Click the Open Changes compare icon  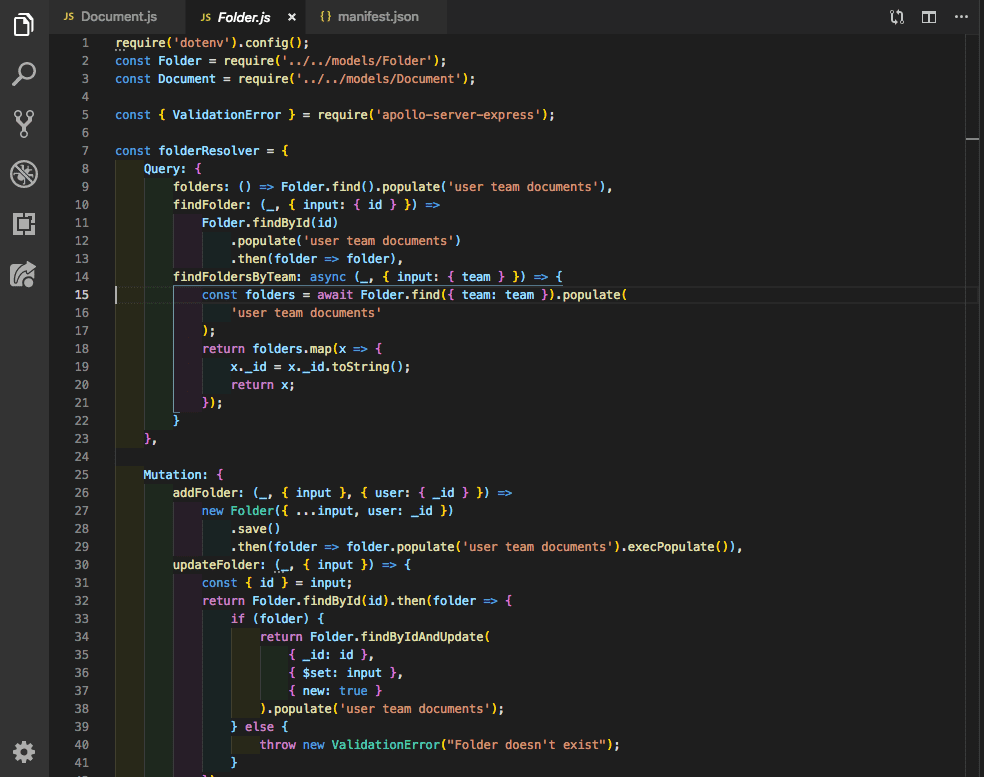click(897, 17)
